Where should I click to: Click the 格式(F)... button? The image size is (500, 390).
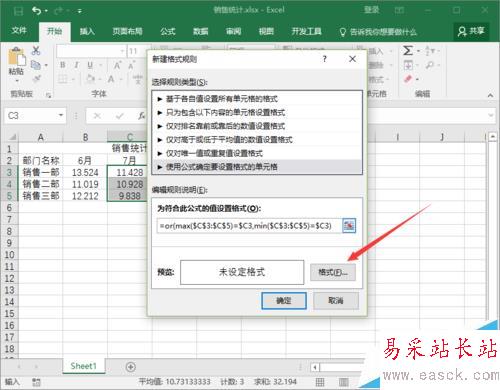tap(333, 272)
